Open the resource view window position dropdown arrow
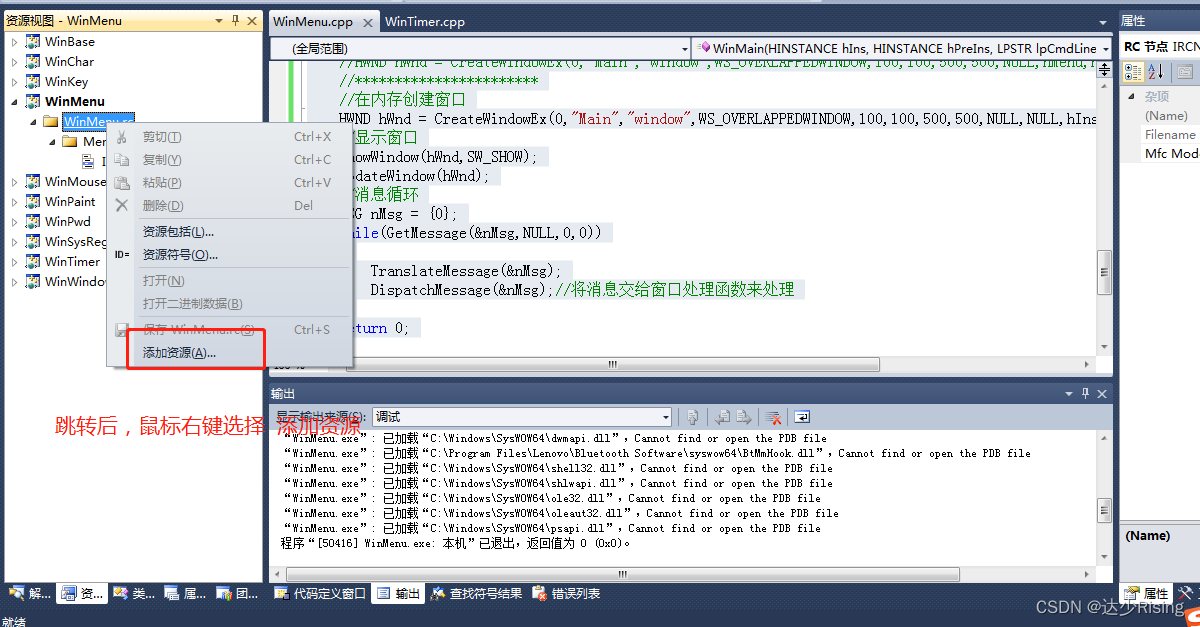The image size is (1200, 627). tap(219, 21)
